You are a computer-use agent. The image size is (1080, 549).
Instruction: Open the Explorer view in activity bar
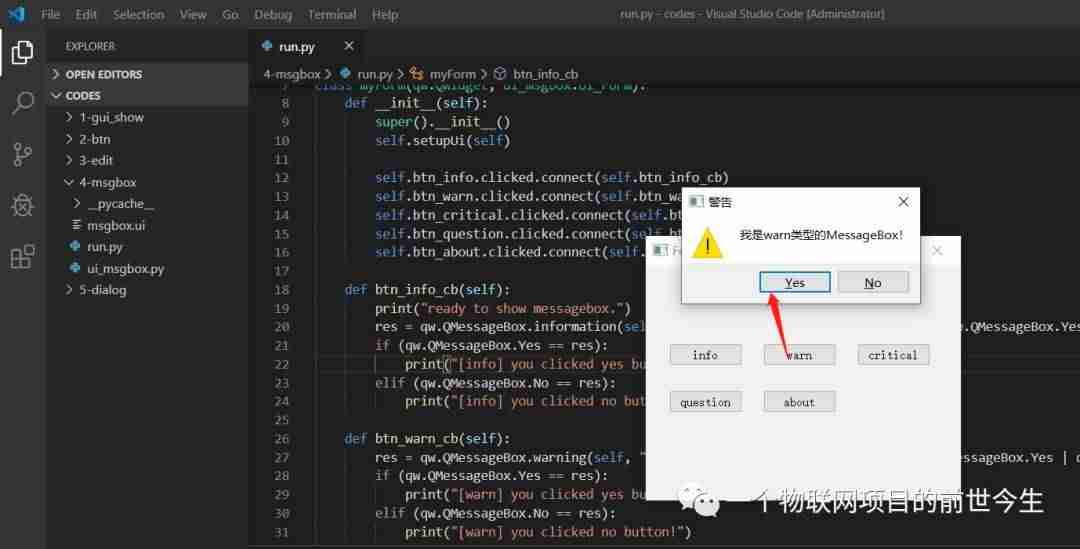coord(22,53)
